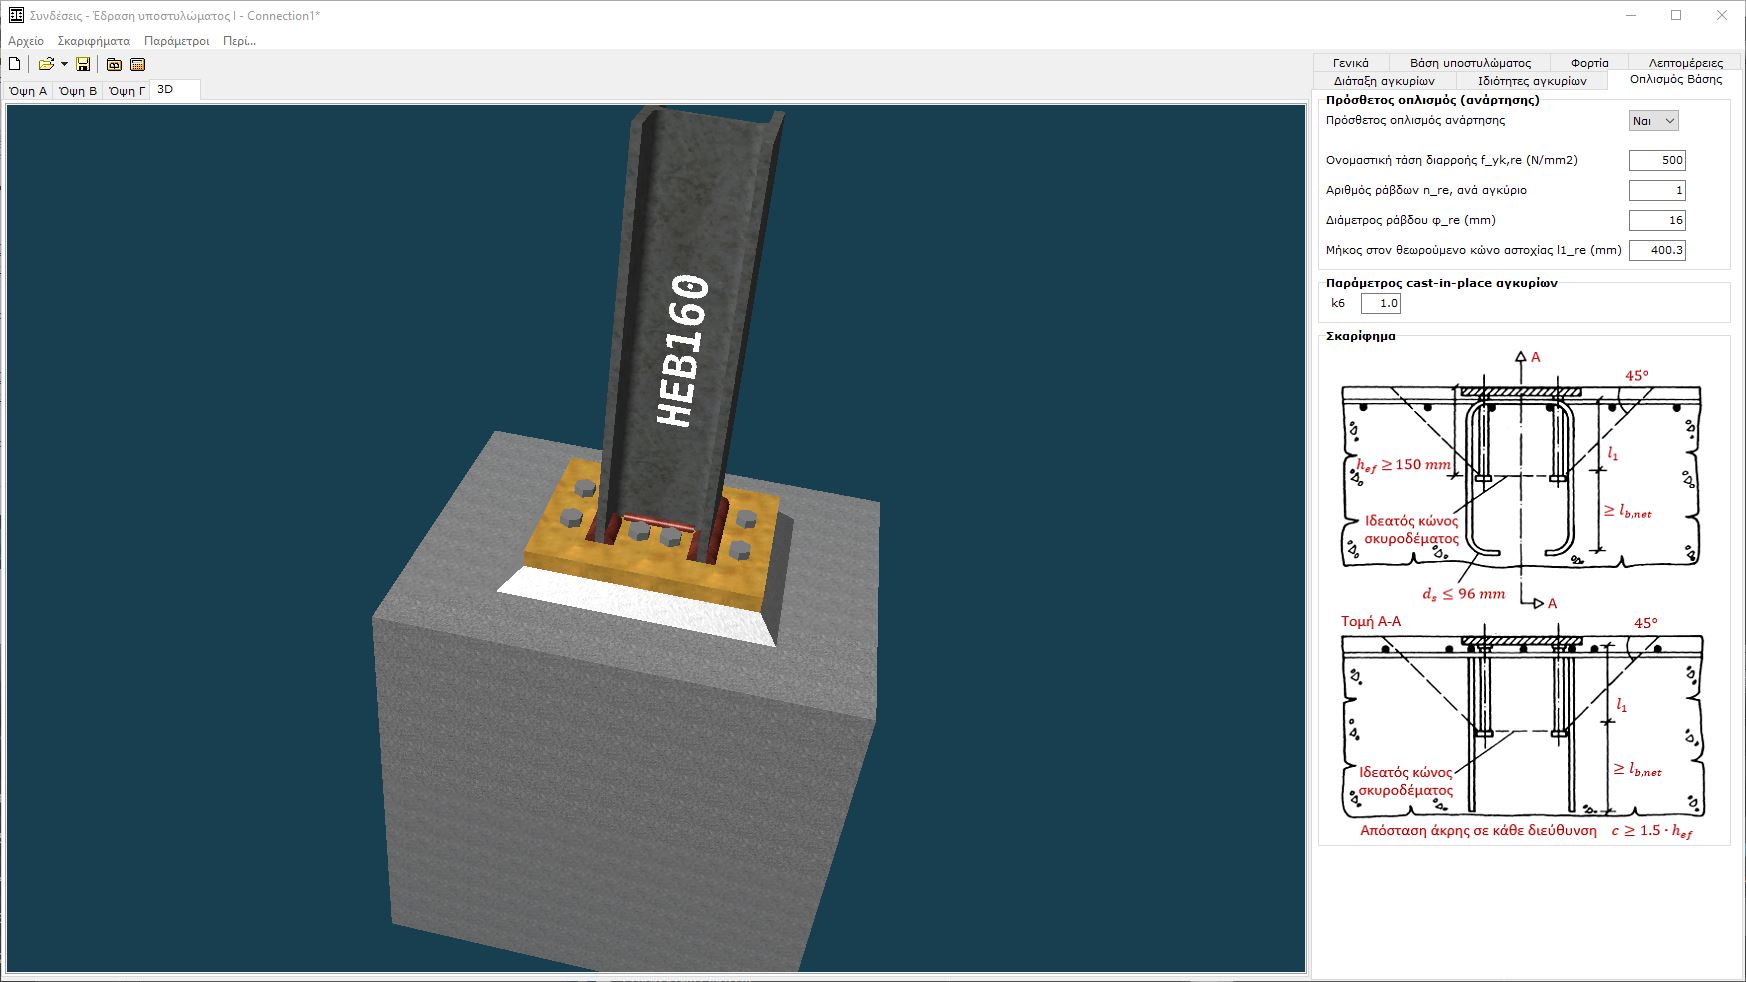This screenshot has height=982, width=1746.
Task: Expand the Πρόσθετος οπλισμός ανάρτησης dropdown
Action: (x=1654, y=121)
